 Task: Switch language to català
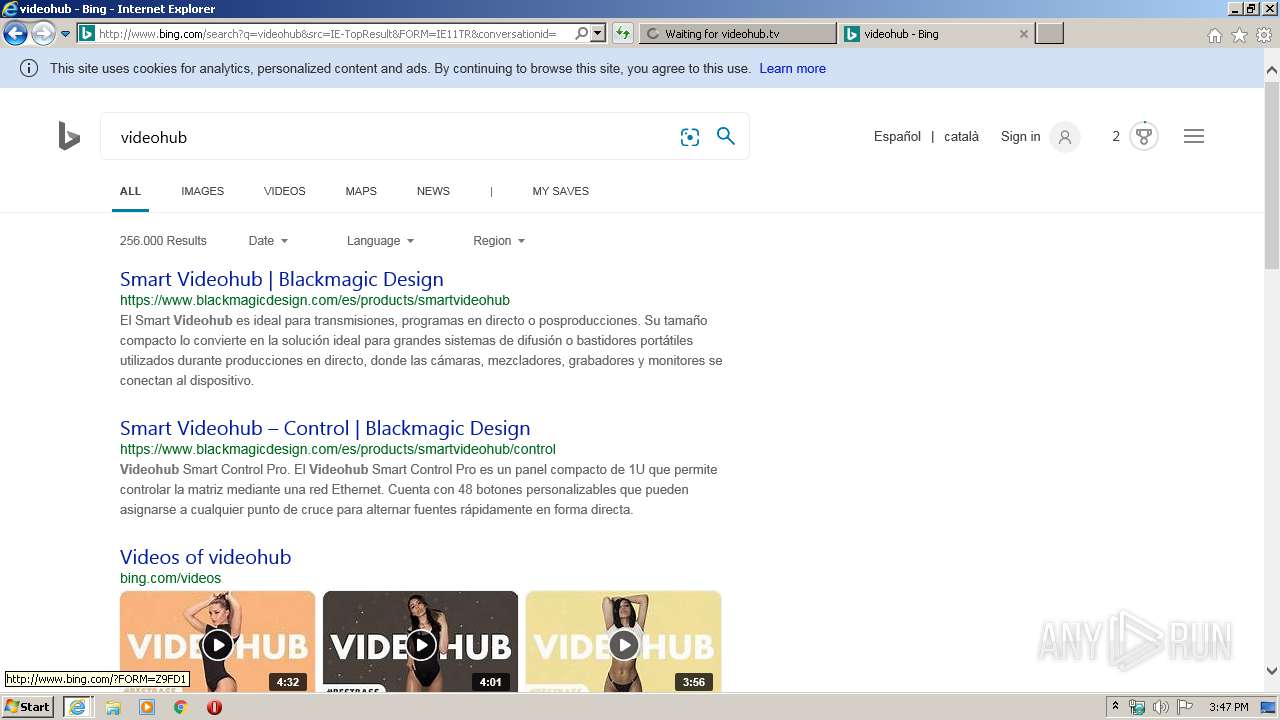961,136
